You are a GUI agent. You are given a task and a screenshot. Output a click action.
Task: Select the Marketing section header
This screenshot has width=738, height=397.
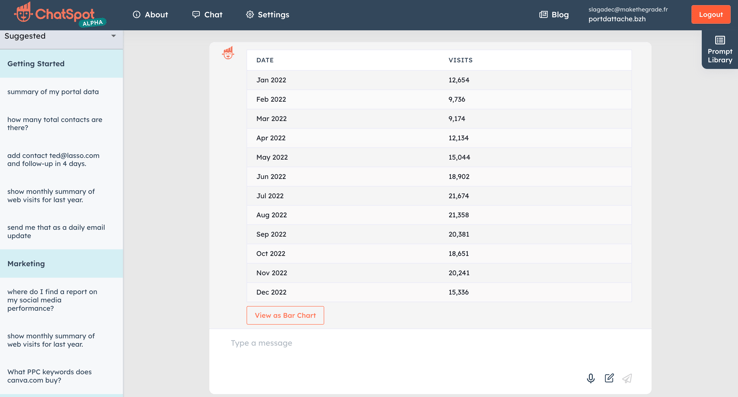(x=61, y=264)
